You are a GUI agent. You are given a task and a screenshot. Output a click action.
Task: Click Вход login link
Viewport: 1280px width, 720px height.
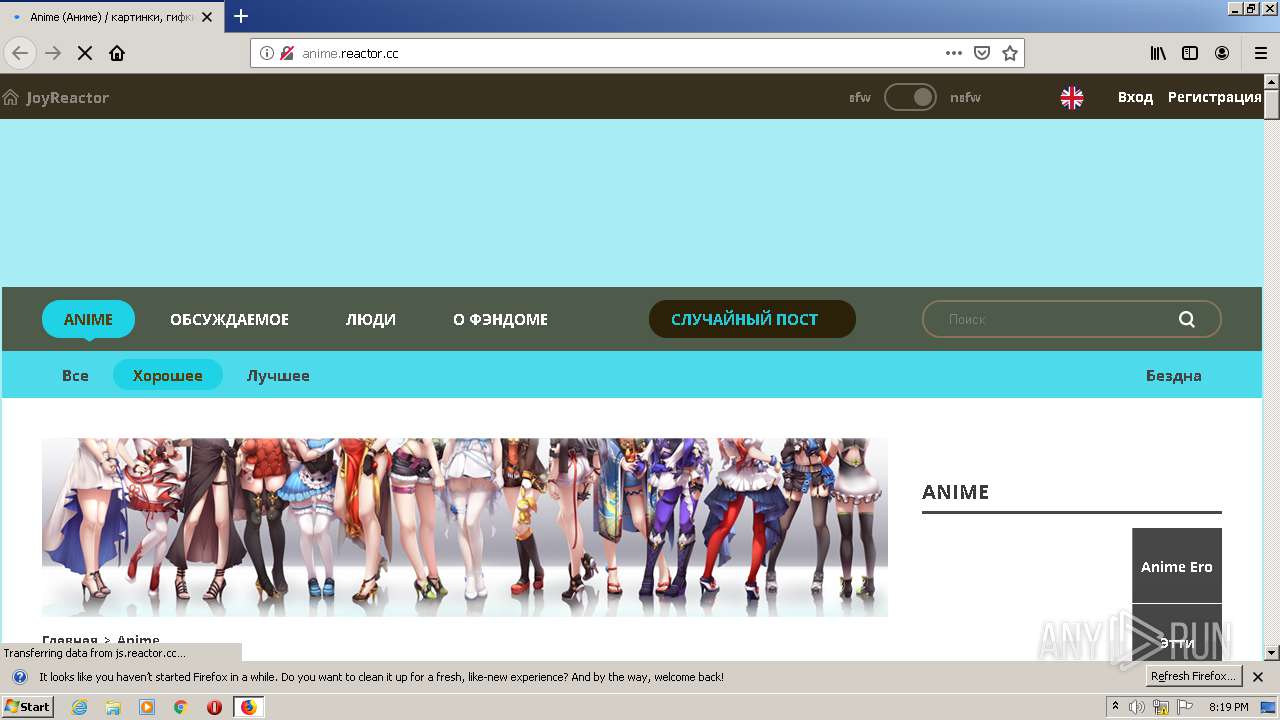pyautogui.click(x=1135, y=97)
